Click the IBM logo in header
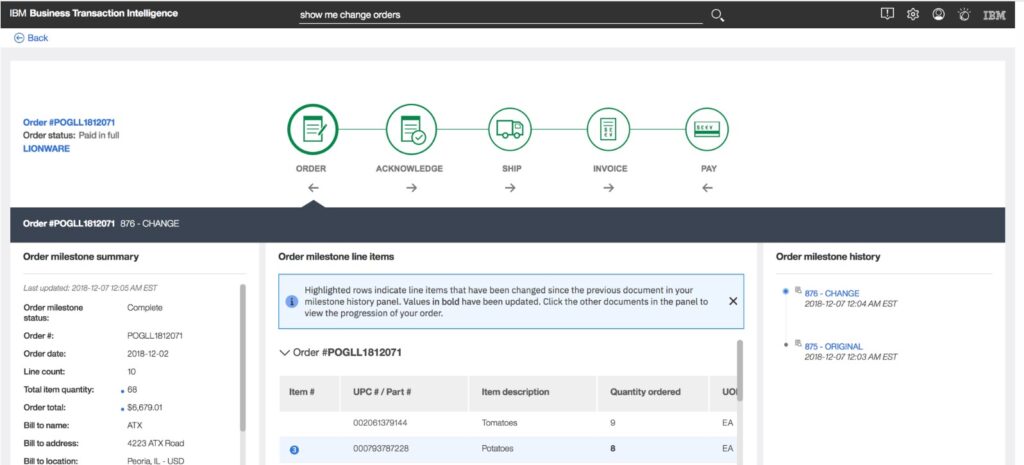This screenshot has width=1024, height=465. click(x=994, y=14)
